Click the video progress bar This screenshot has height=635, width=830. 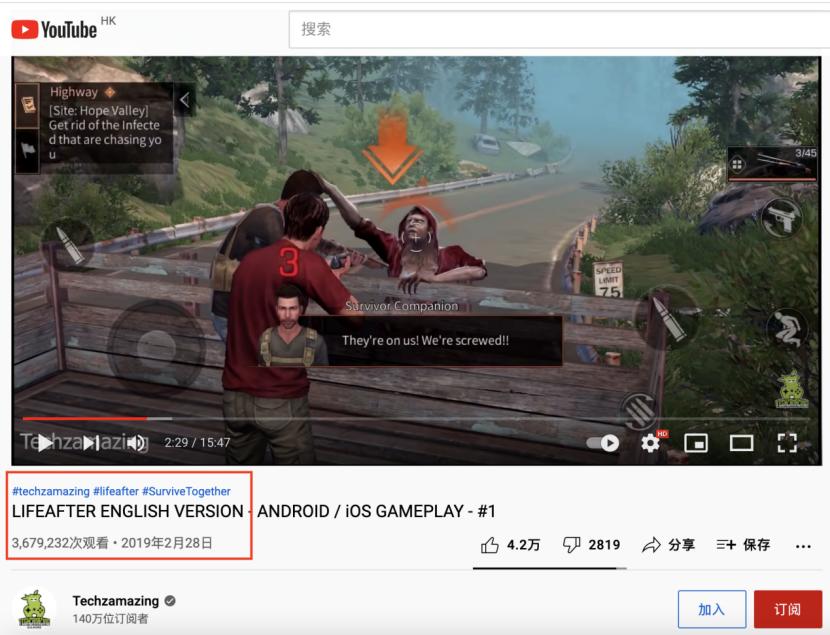(416, 419)
